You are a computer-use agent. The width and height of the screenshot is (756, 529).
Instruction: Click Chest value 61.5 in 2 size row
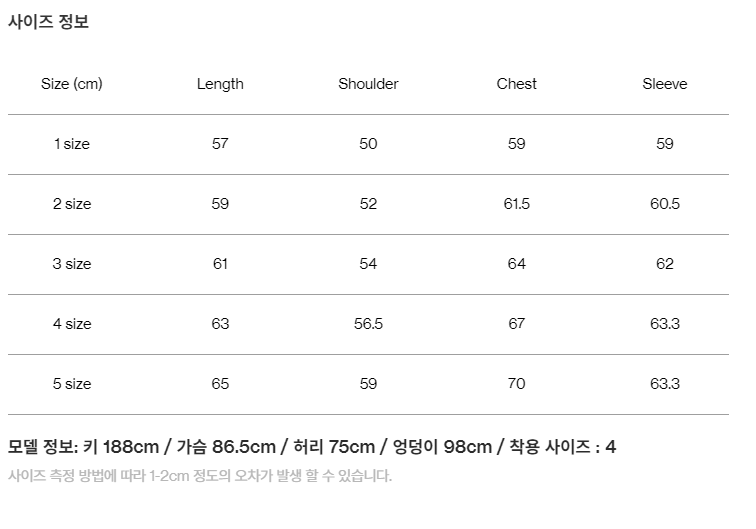coord(517,204)
